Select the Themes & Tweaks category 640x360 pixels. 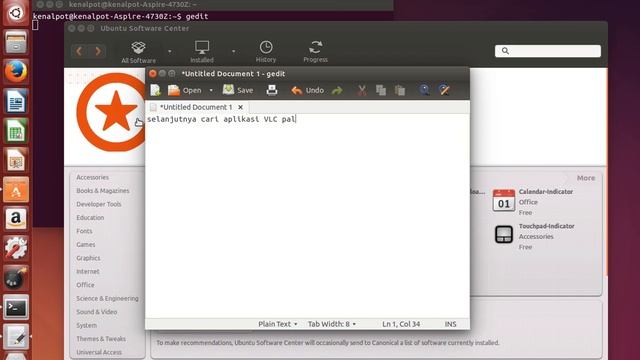point(101,339)
